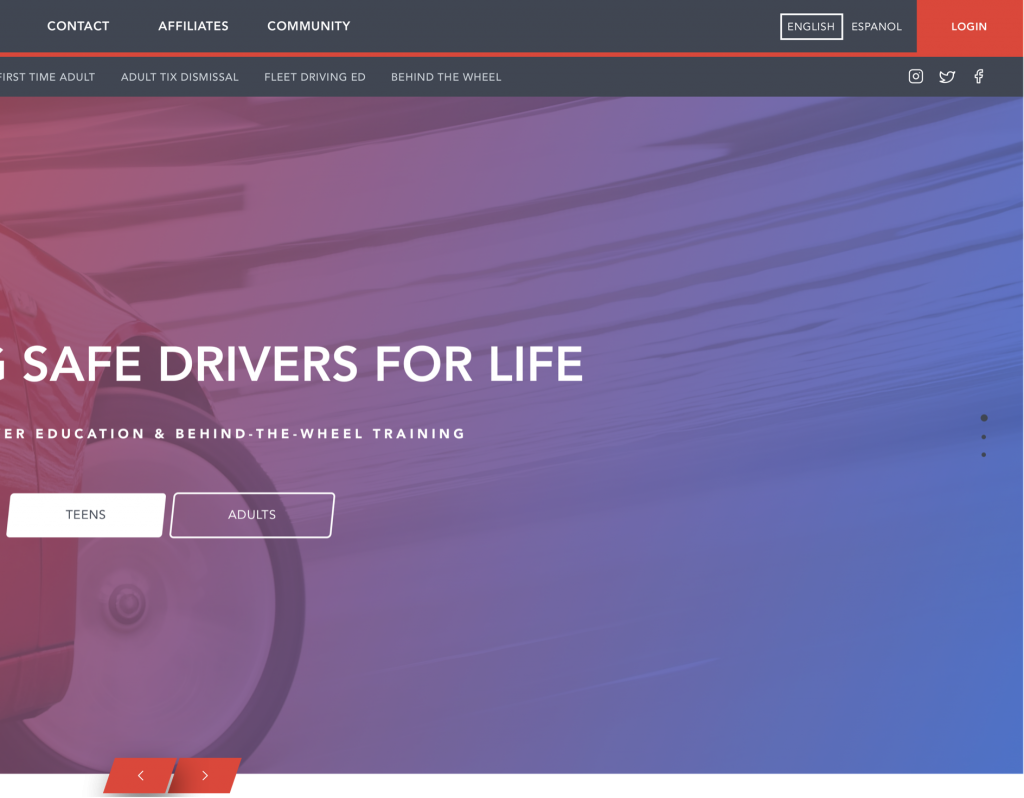Advance to next slide using right arrow

[x=205, y=776]
